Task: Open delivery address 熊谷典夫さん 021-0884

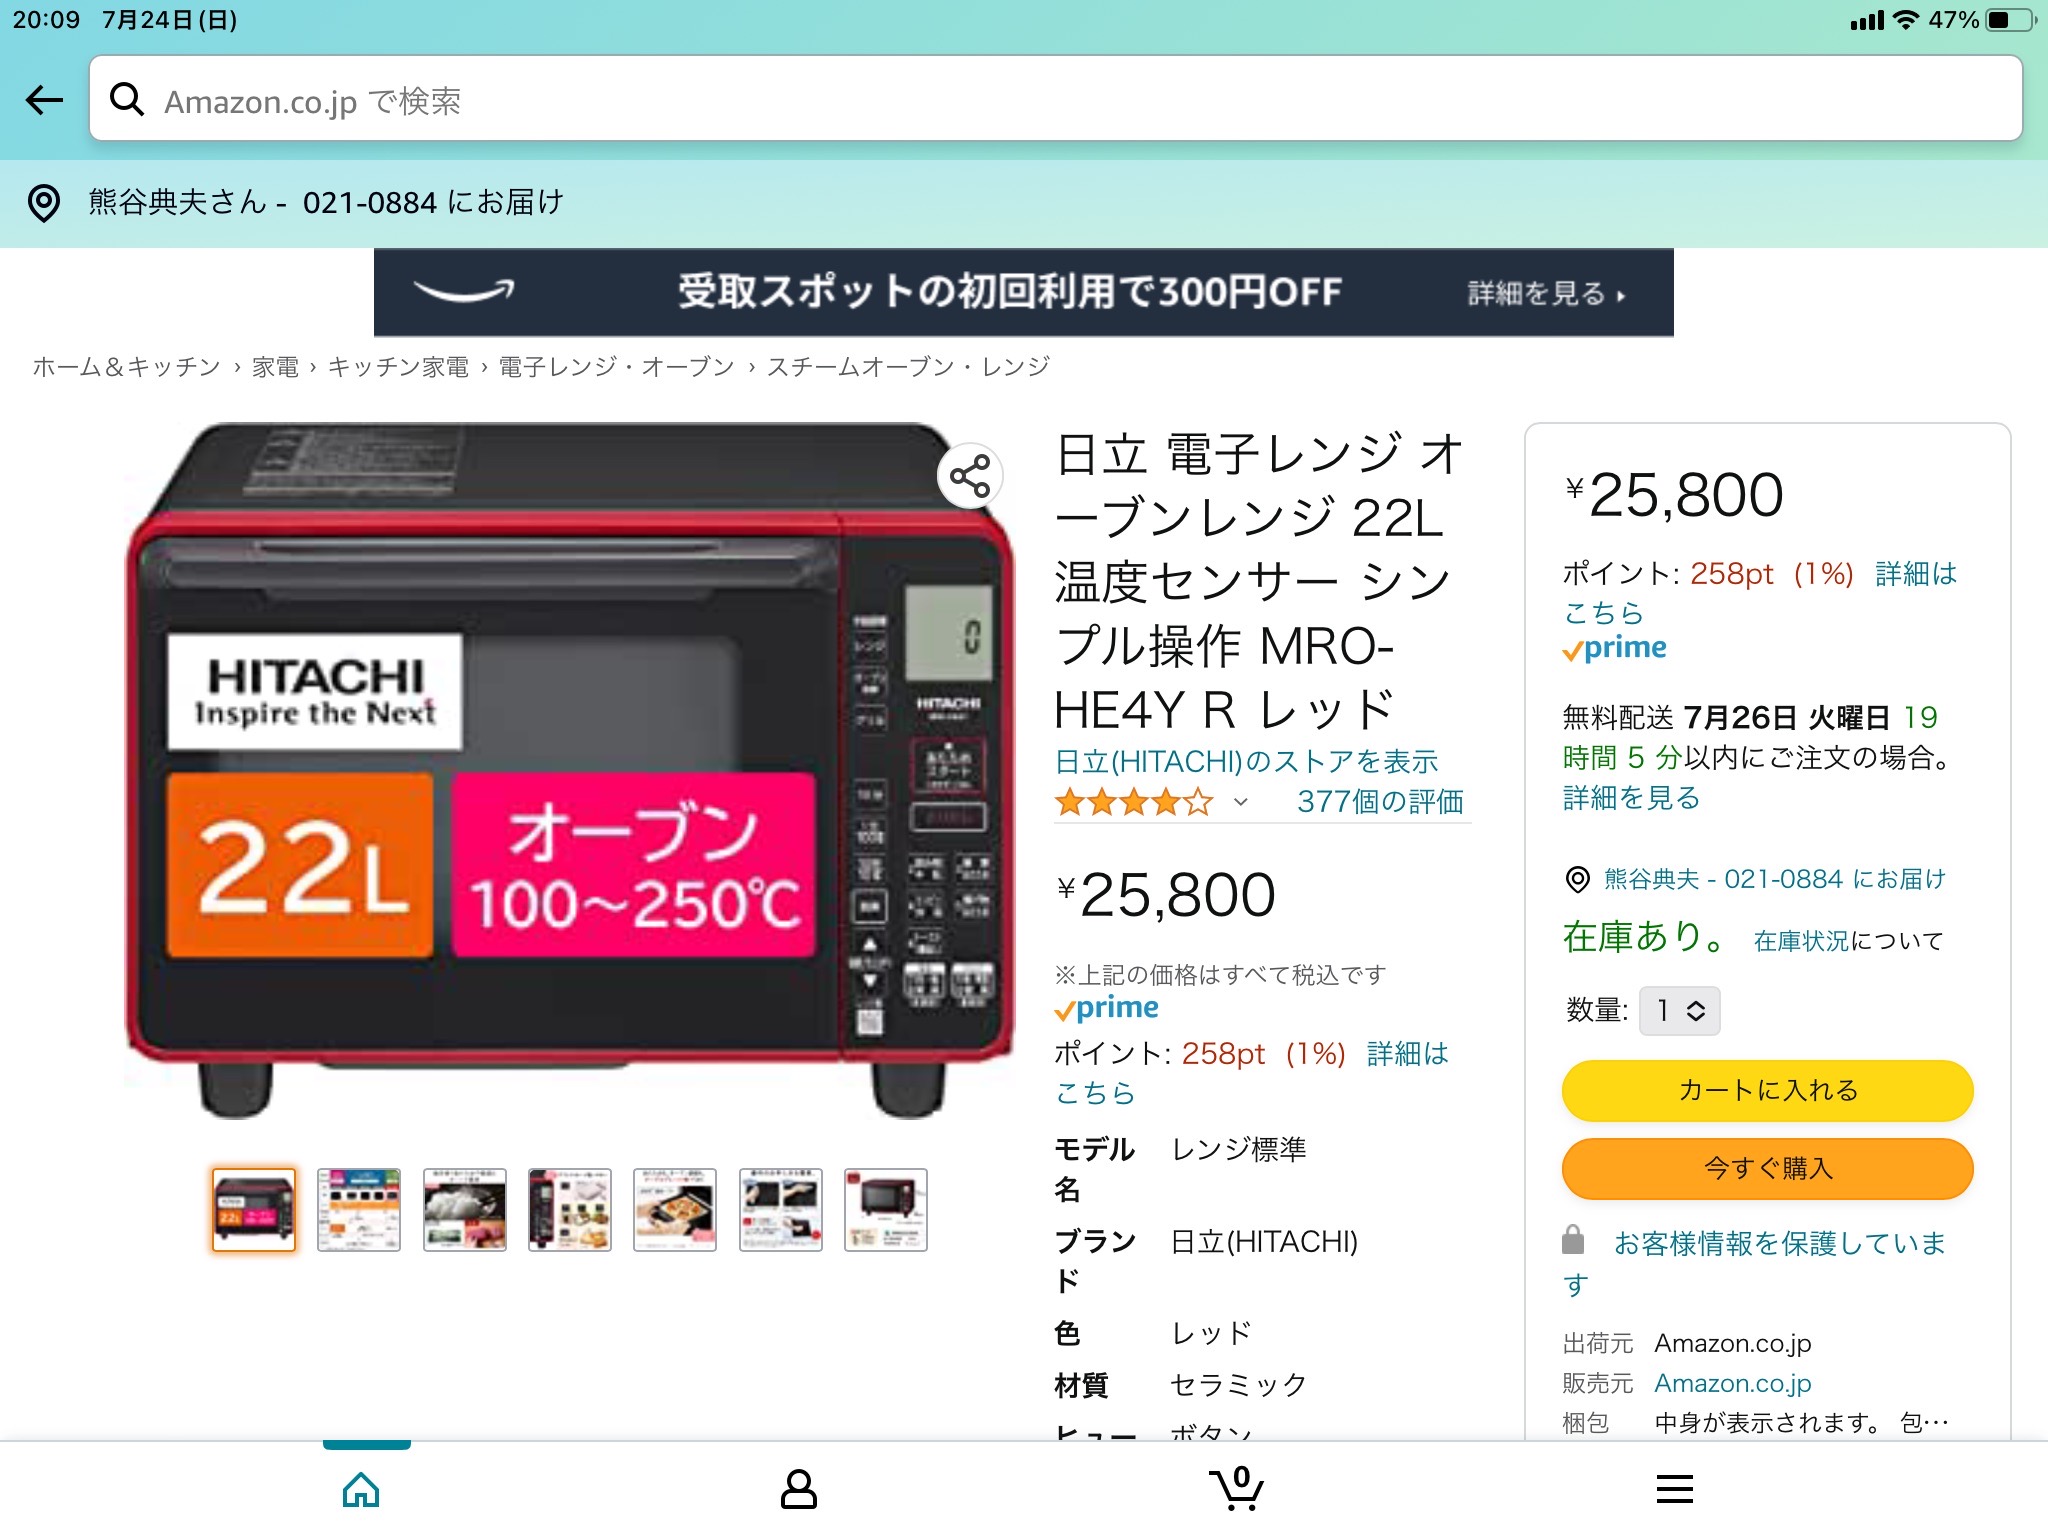Action: coord(326,202)
